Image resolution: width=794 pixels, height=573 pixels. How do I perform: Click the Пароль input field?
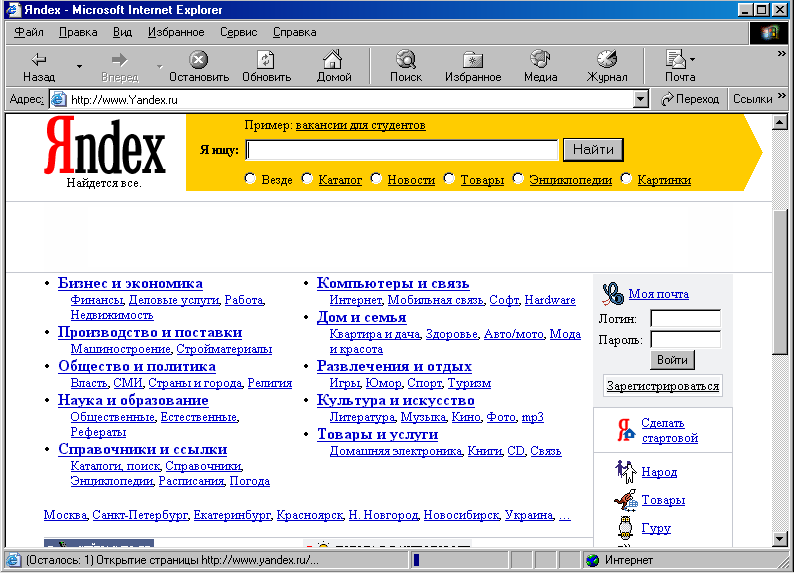click(x=685, y=339)
